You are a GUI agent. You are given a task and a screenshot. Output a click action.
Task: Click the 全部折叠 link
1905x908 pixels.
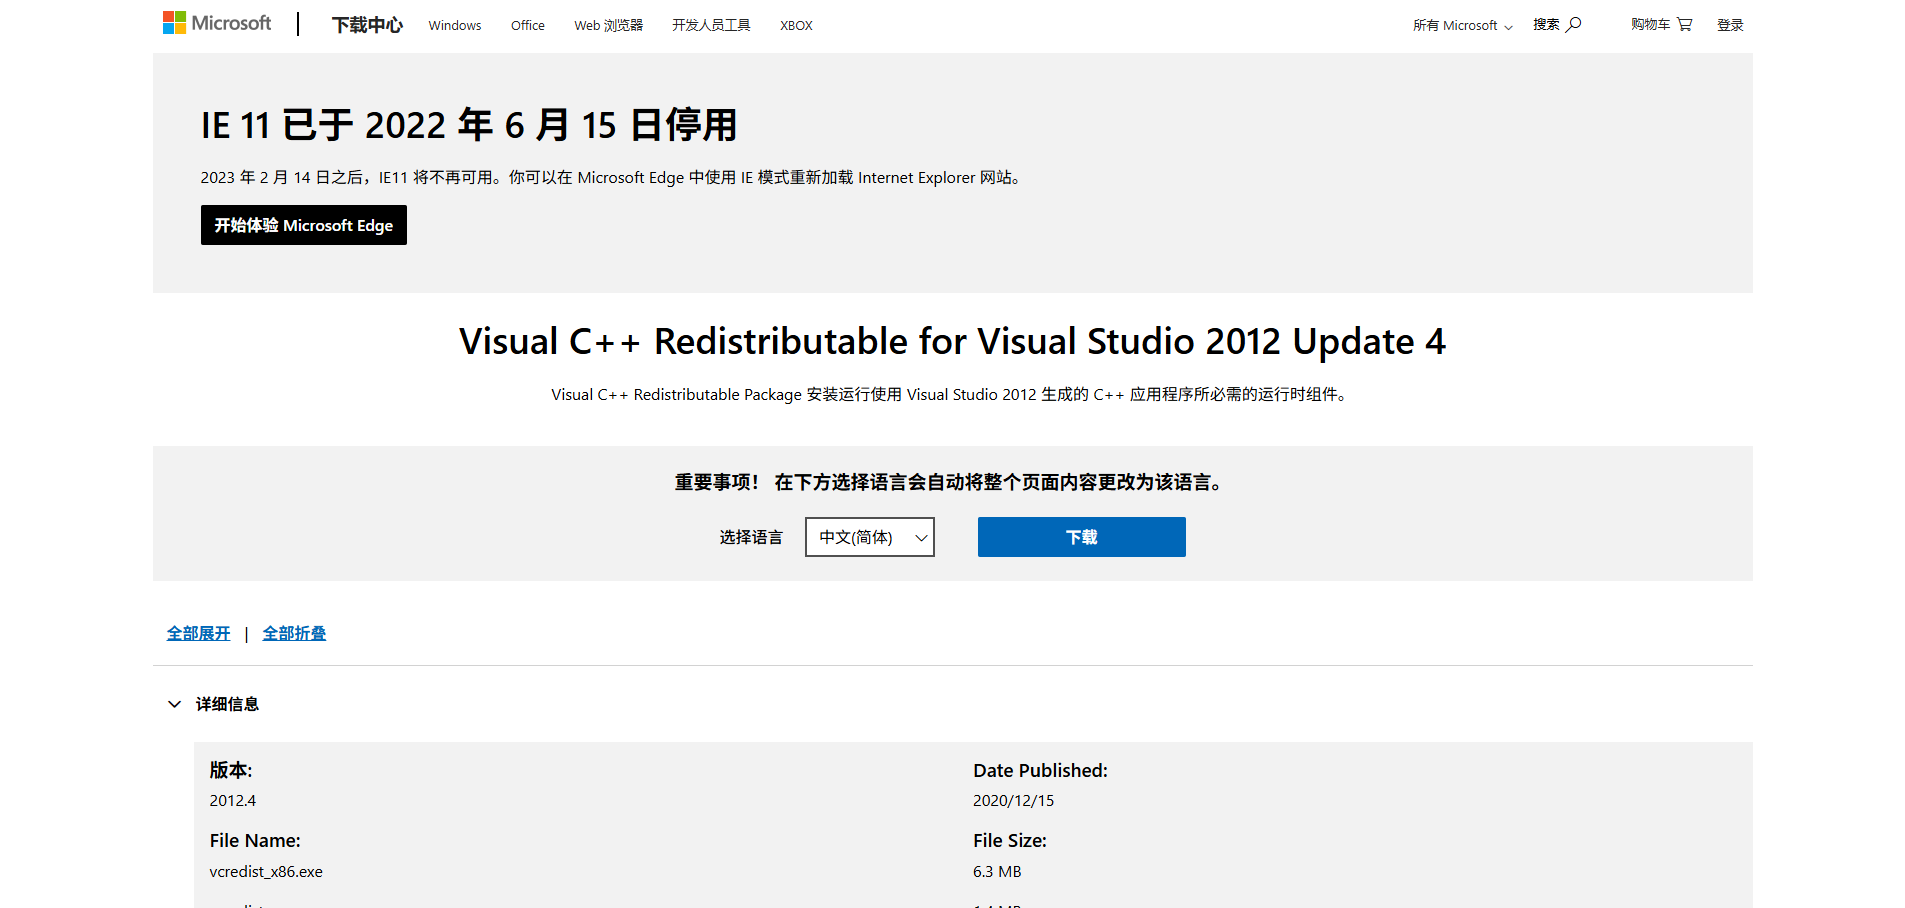pyautogui.click(x=294, y=633)
